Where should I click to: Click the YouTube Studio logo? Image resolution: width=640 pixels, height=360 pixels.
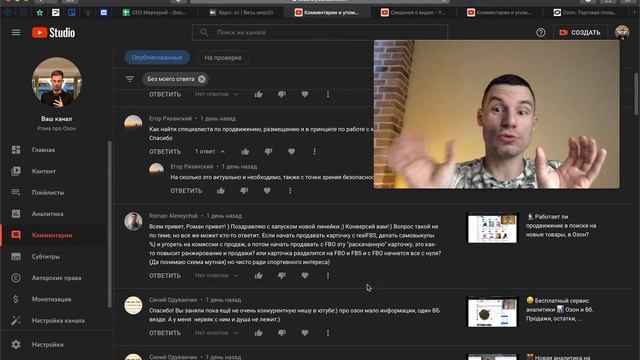coord(53,33)
